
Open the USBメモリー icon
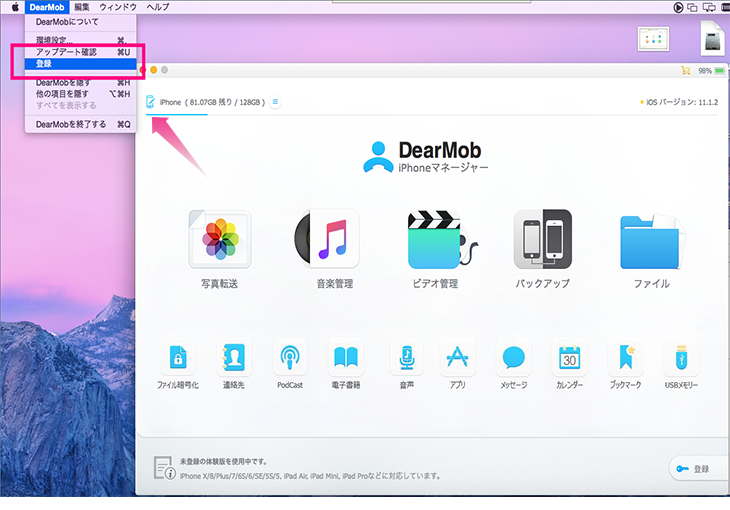(x=681, y=358)
